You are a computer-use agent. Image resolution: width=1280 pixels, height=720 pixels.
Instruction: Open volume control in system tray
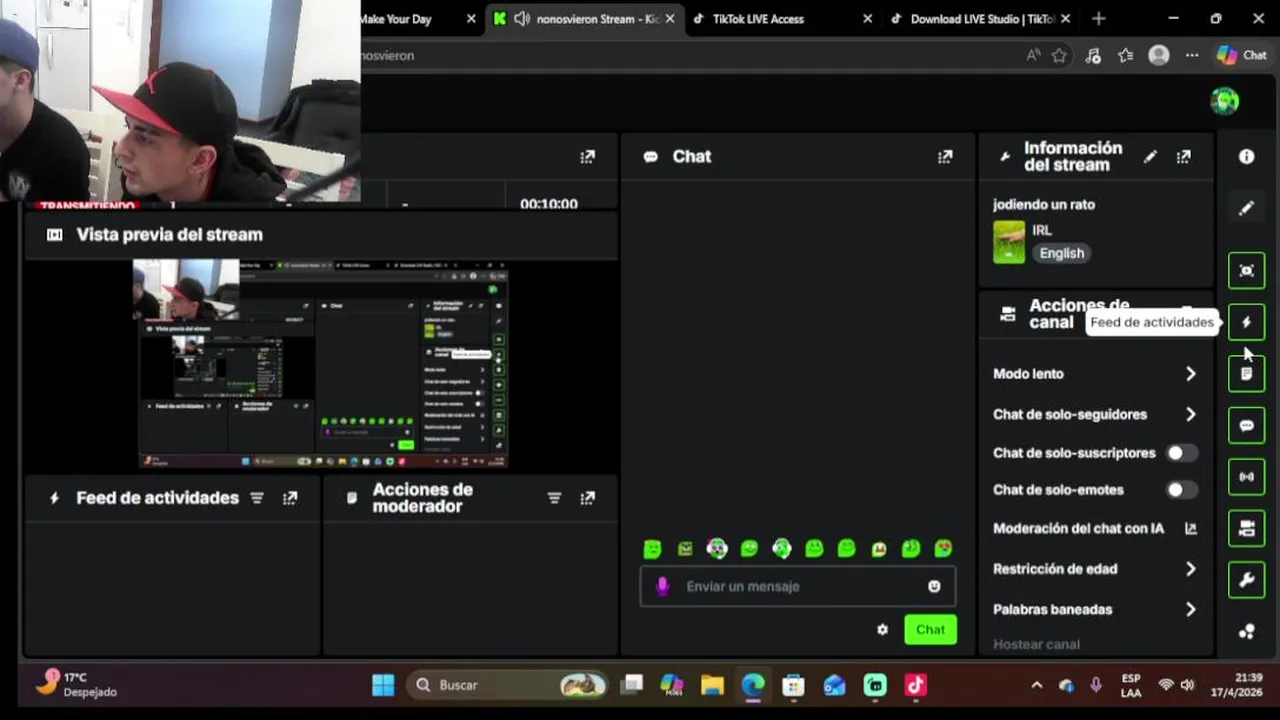[1188, 685]
